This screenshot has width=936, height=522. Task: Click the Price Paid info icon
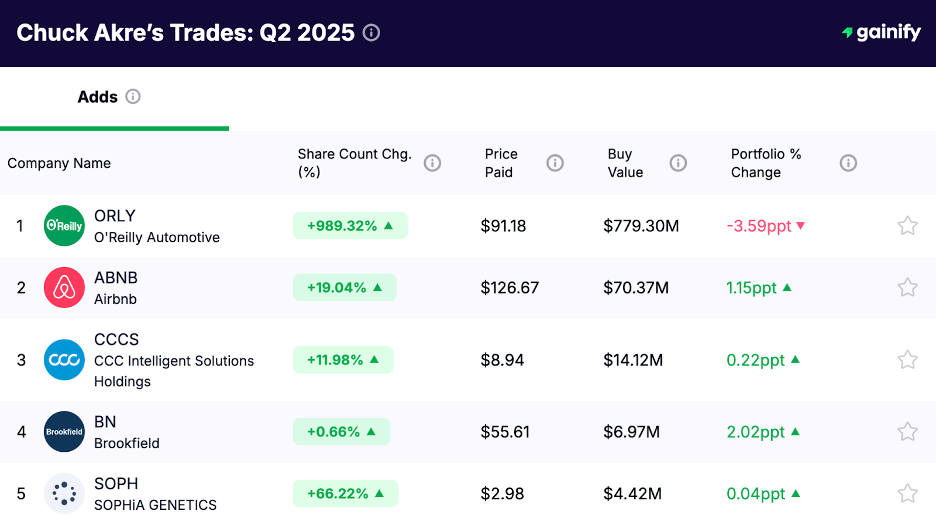tap(555, 162)
